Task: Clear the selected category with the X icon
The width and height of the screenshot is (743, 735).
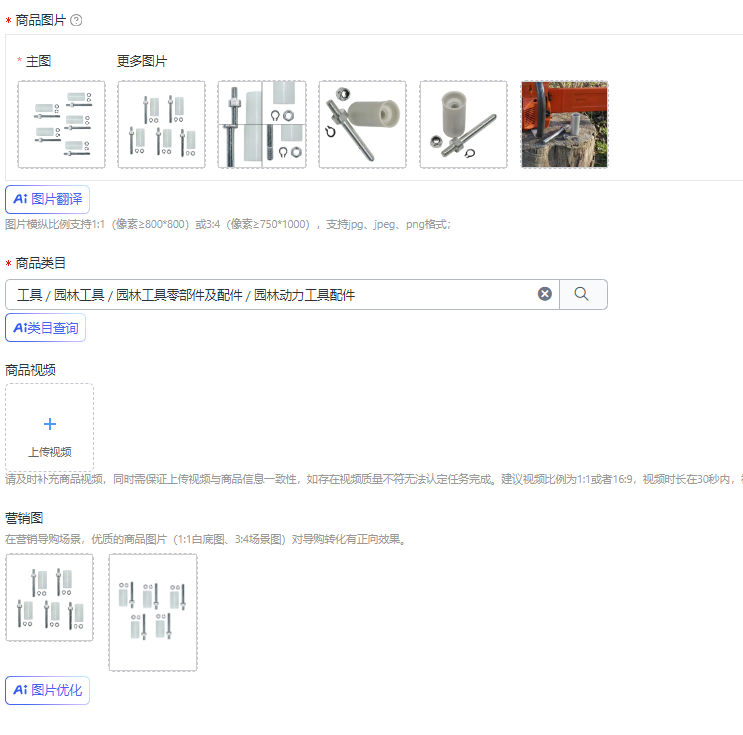Action: 545,294
